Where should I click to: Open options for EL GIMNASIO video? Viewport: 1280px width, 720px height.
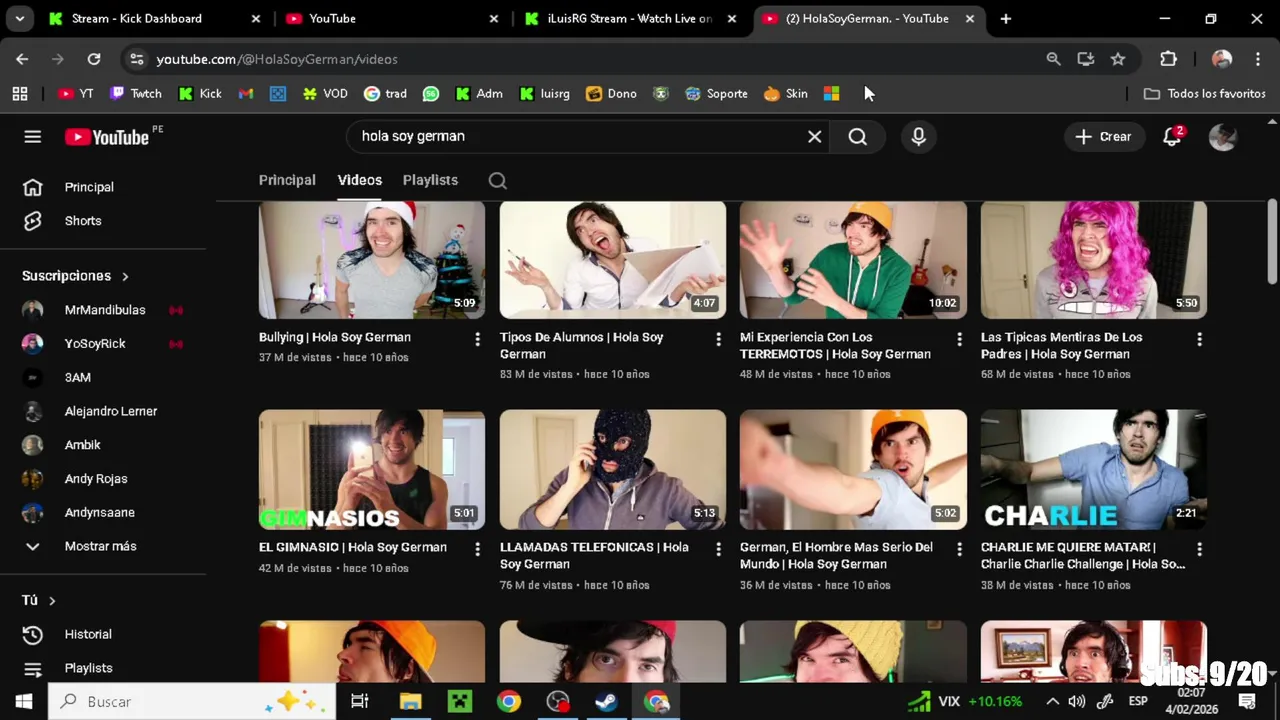tap(477, 549)
